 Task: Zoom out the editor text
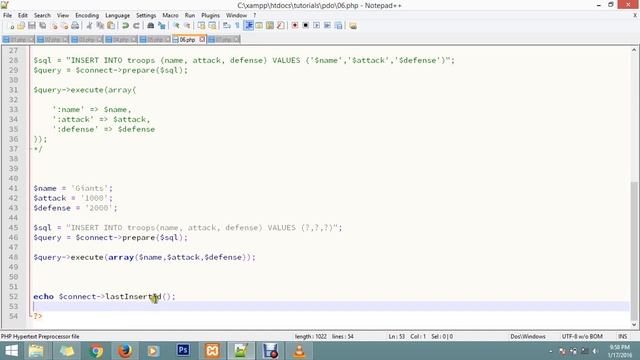point(187,26)
